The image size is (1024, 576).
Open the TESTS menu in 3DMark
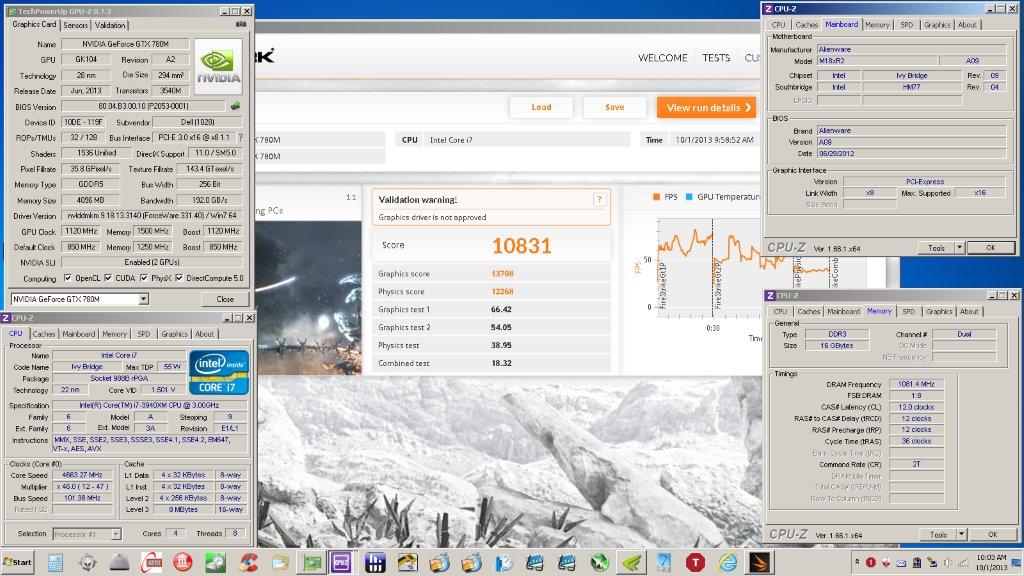click(x=716, y=57)
